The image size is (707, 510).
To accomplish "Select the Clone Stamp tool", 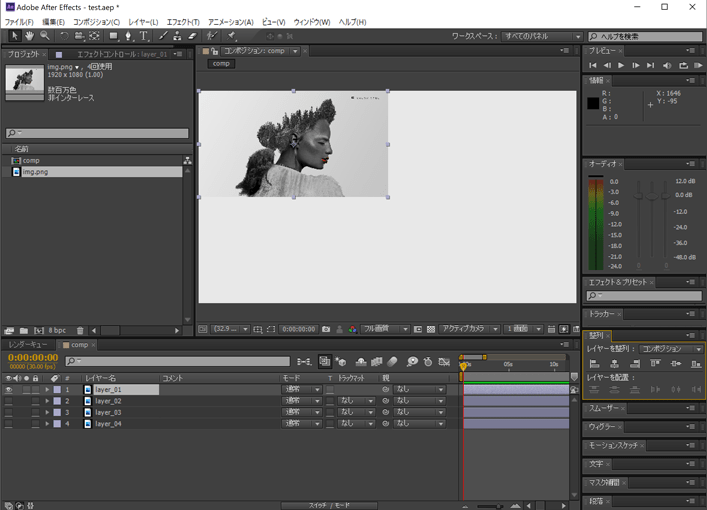I will [177, 36].
